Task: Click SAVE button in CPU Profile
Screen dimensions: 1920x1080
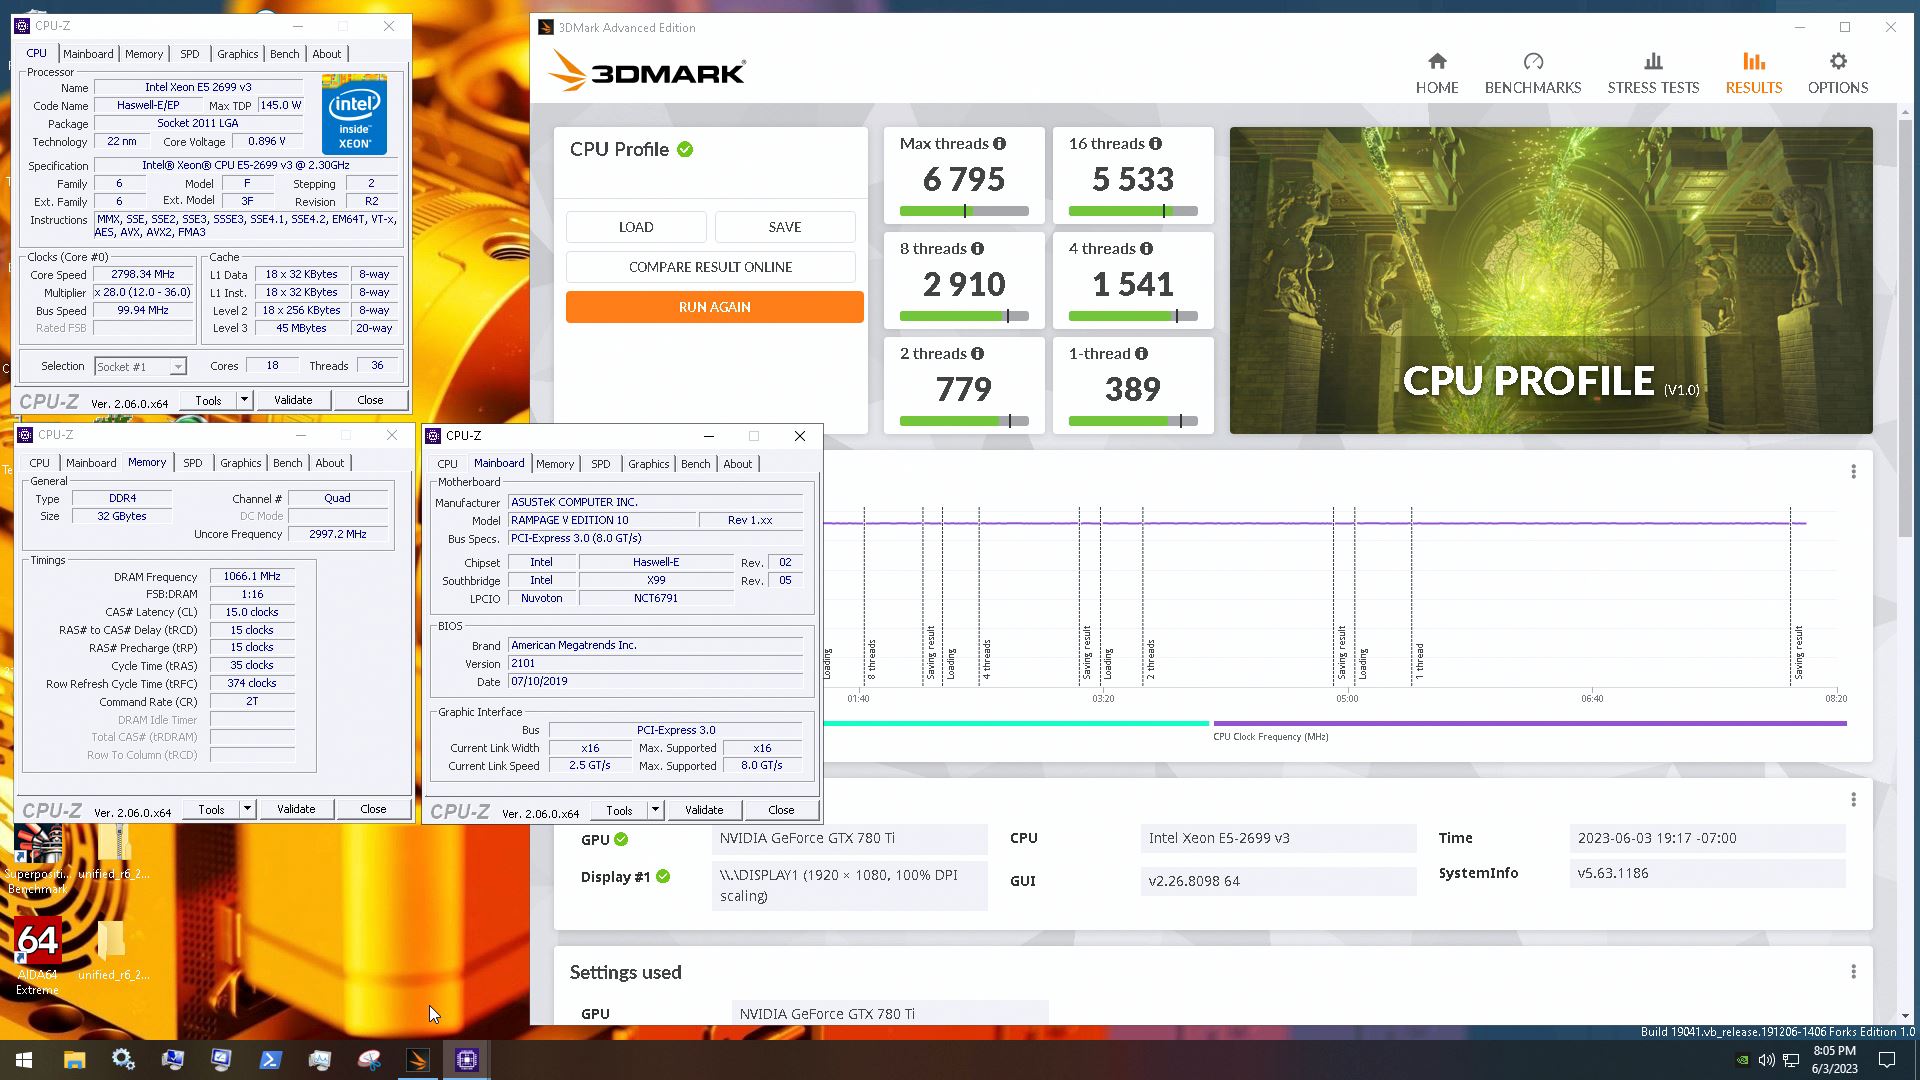Action: click(x=785, y=227)
